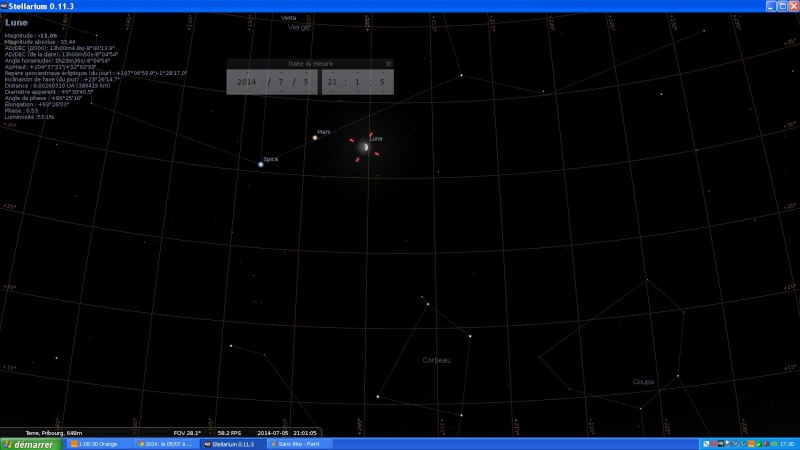Screen dimensions: 800x450
Task: Increase the minutes with the up arrow
Action: [x=357, y=73]
